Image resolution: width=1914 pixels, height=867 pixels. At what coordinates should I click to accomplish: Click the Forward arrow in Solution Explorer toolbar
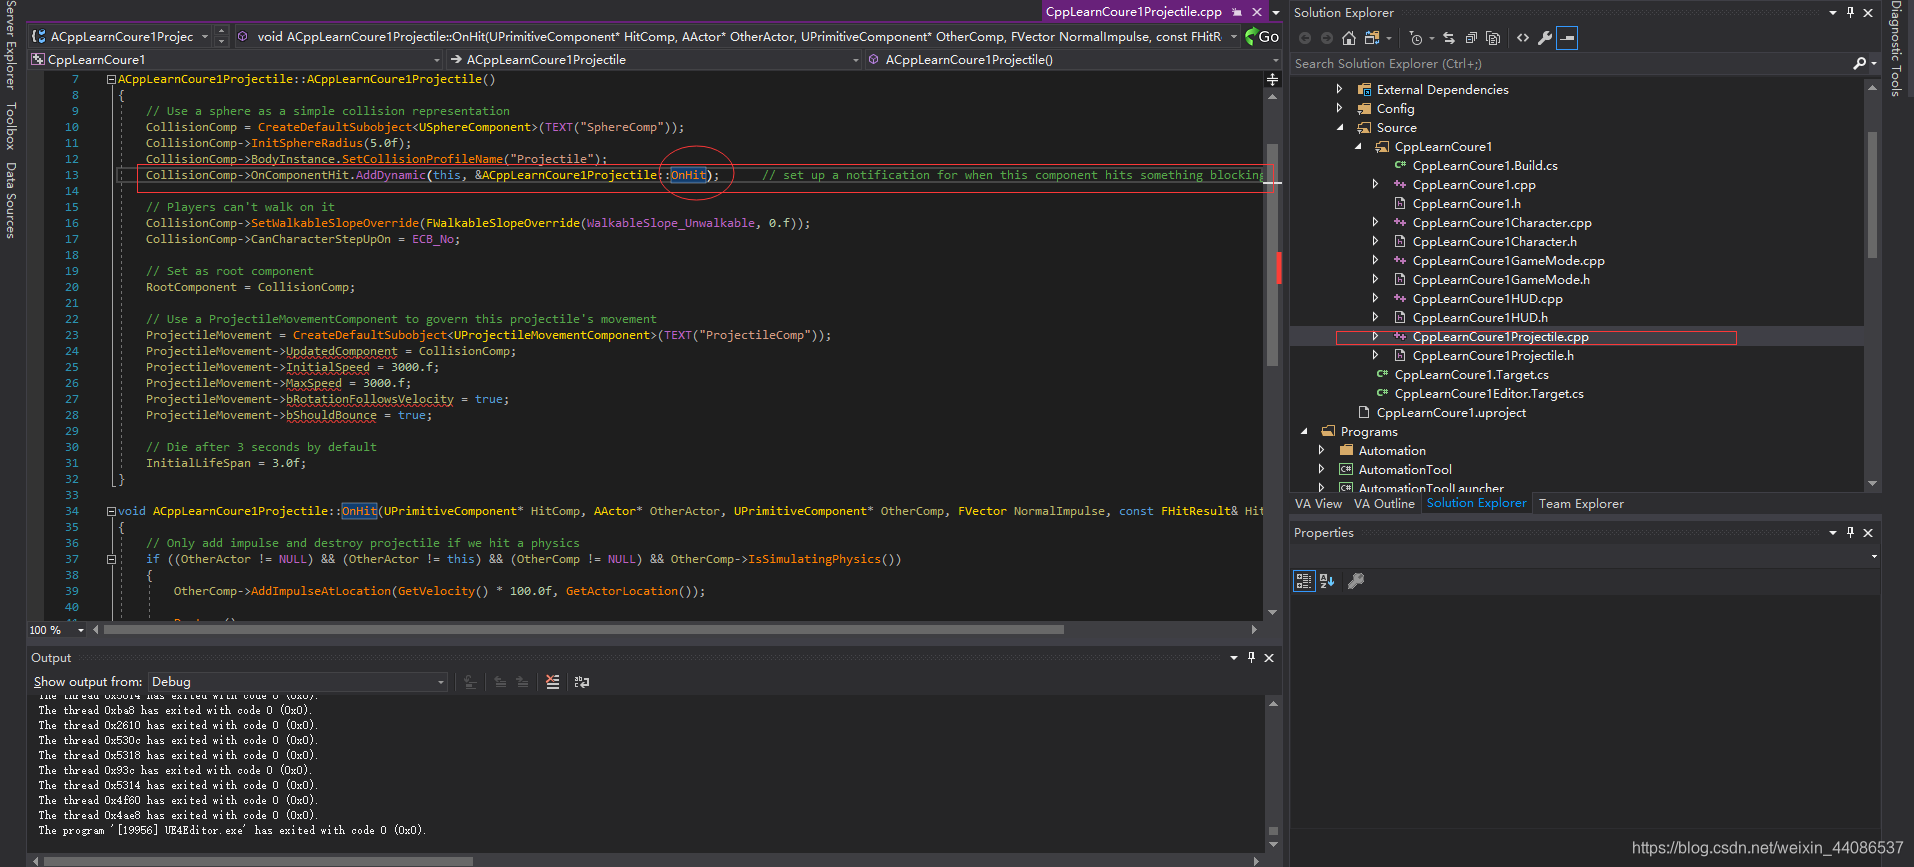point(1327,38)
